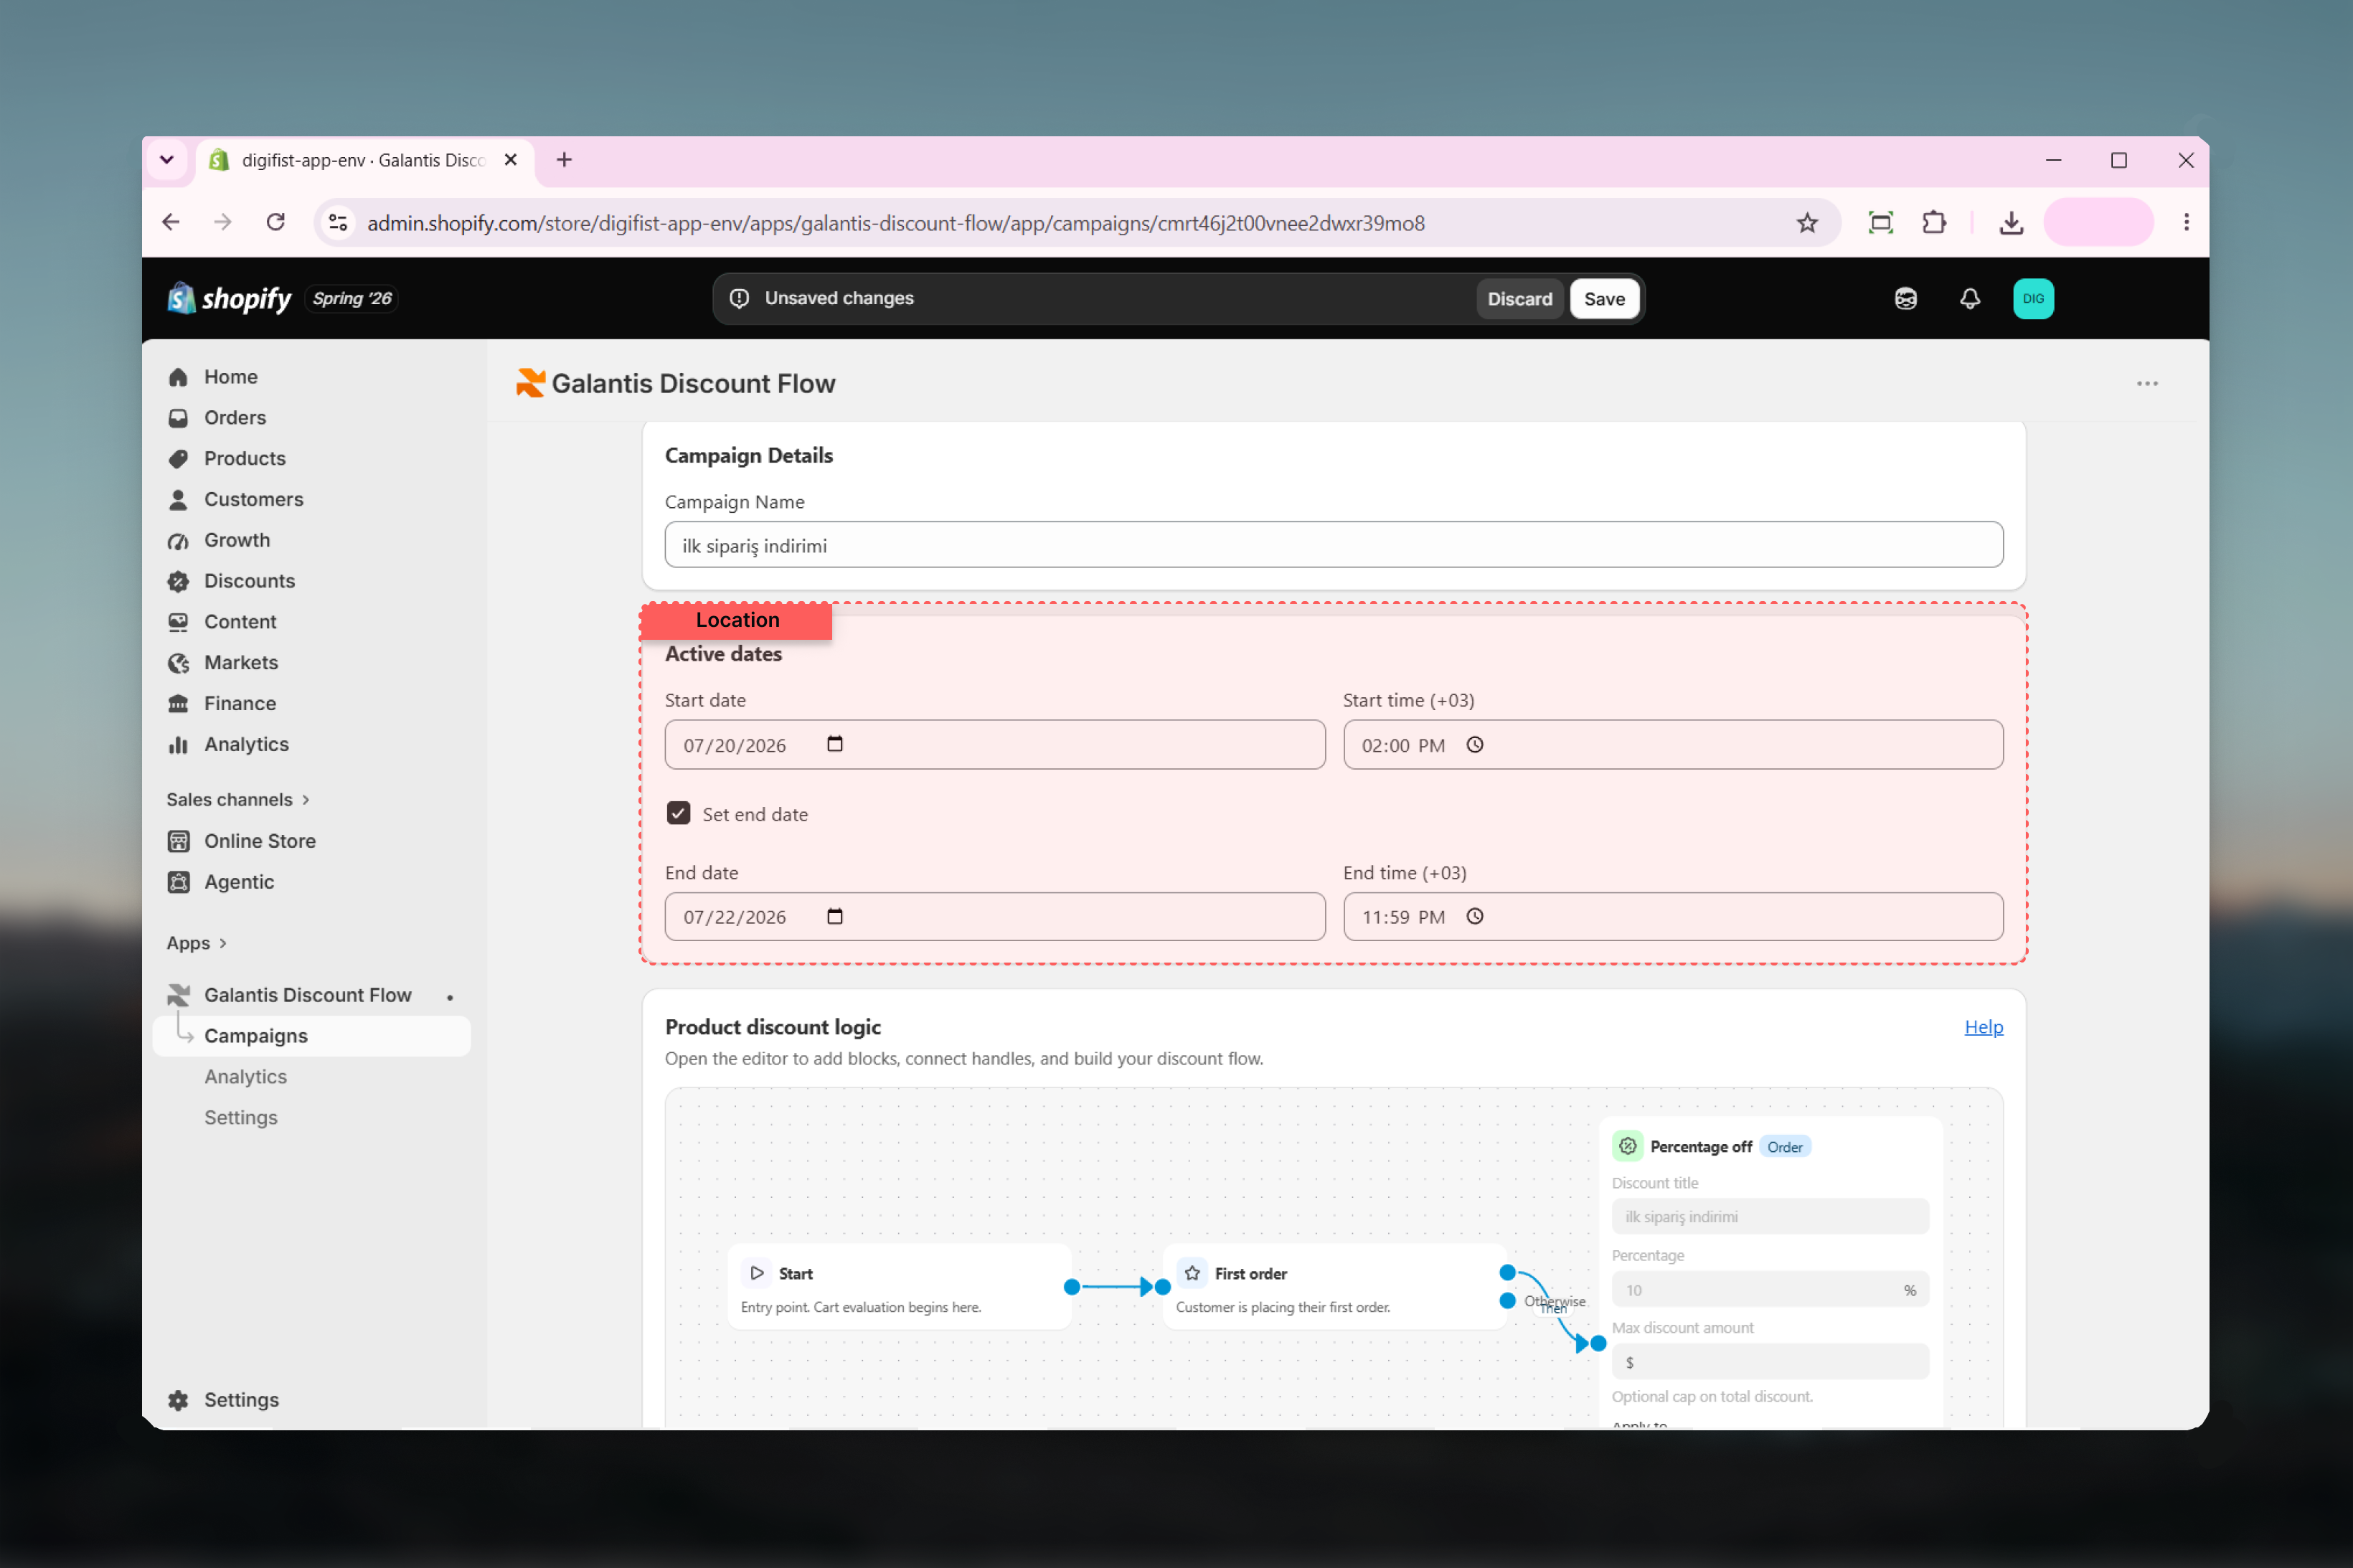Viewport: 2353px width, 1568px height.
Task: Click the Galantis Discount Flow sidebar icon
Action: [179, 995]
